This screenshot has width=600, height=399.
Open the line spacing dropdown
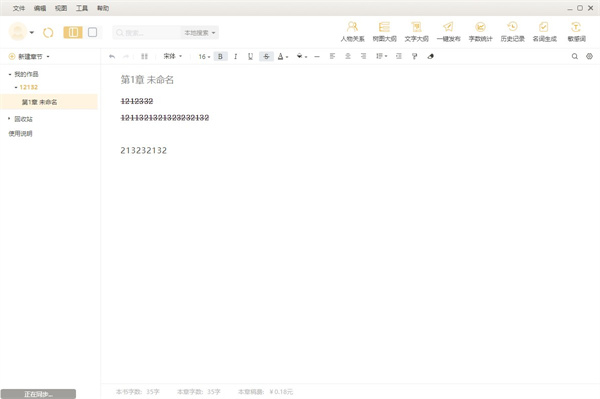click(382, 56)
